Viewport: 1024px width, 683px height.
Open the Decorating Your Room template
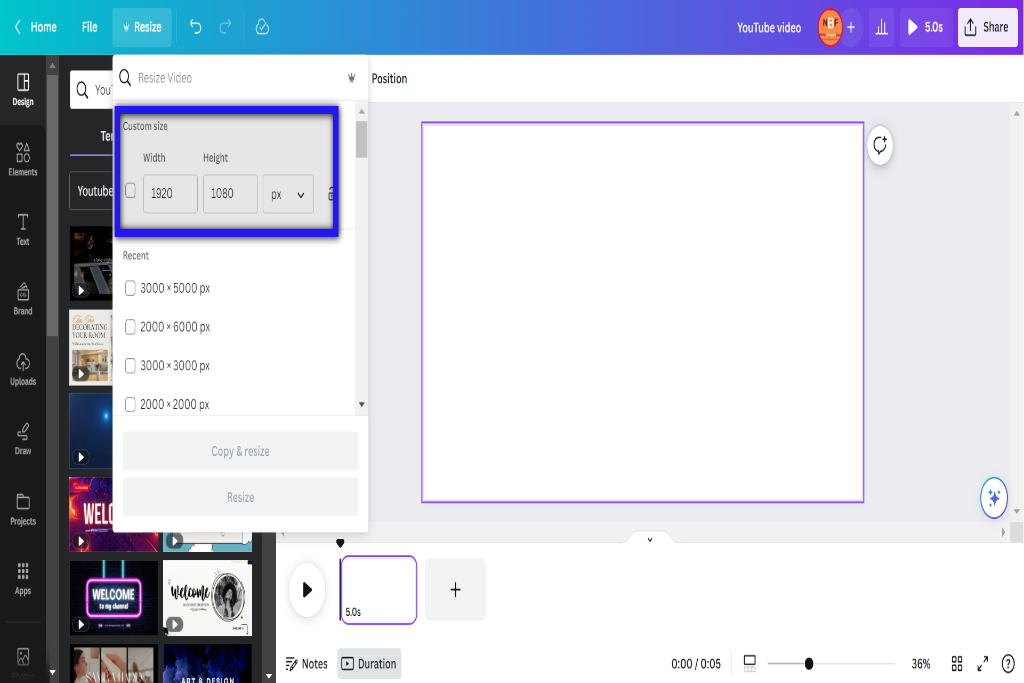tap(91, 347)
